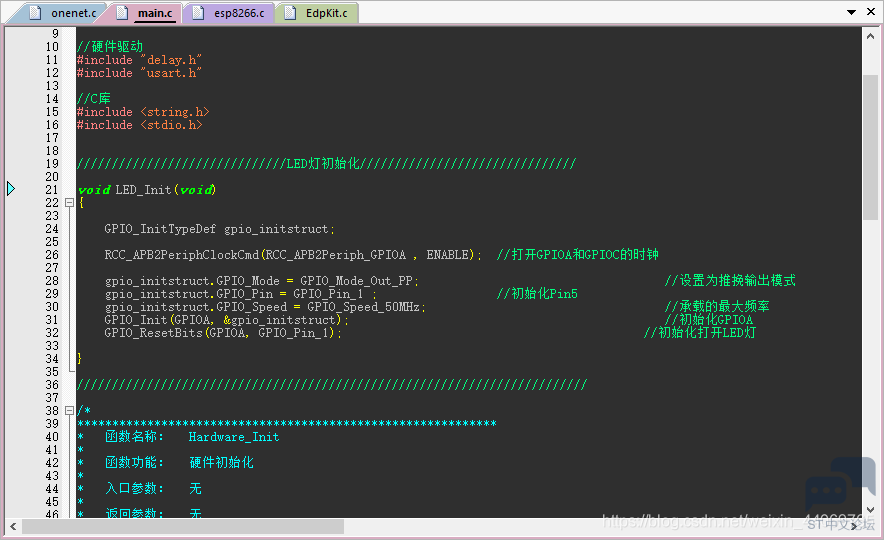The width and height of the screenshot is (884, 540).
Task: Click the //硬件驱动 comment
Action: pos(110,46)
